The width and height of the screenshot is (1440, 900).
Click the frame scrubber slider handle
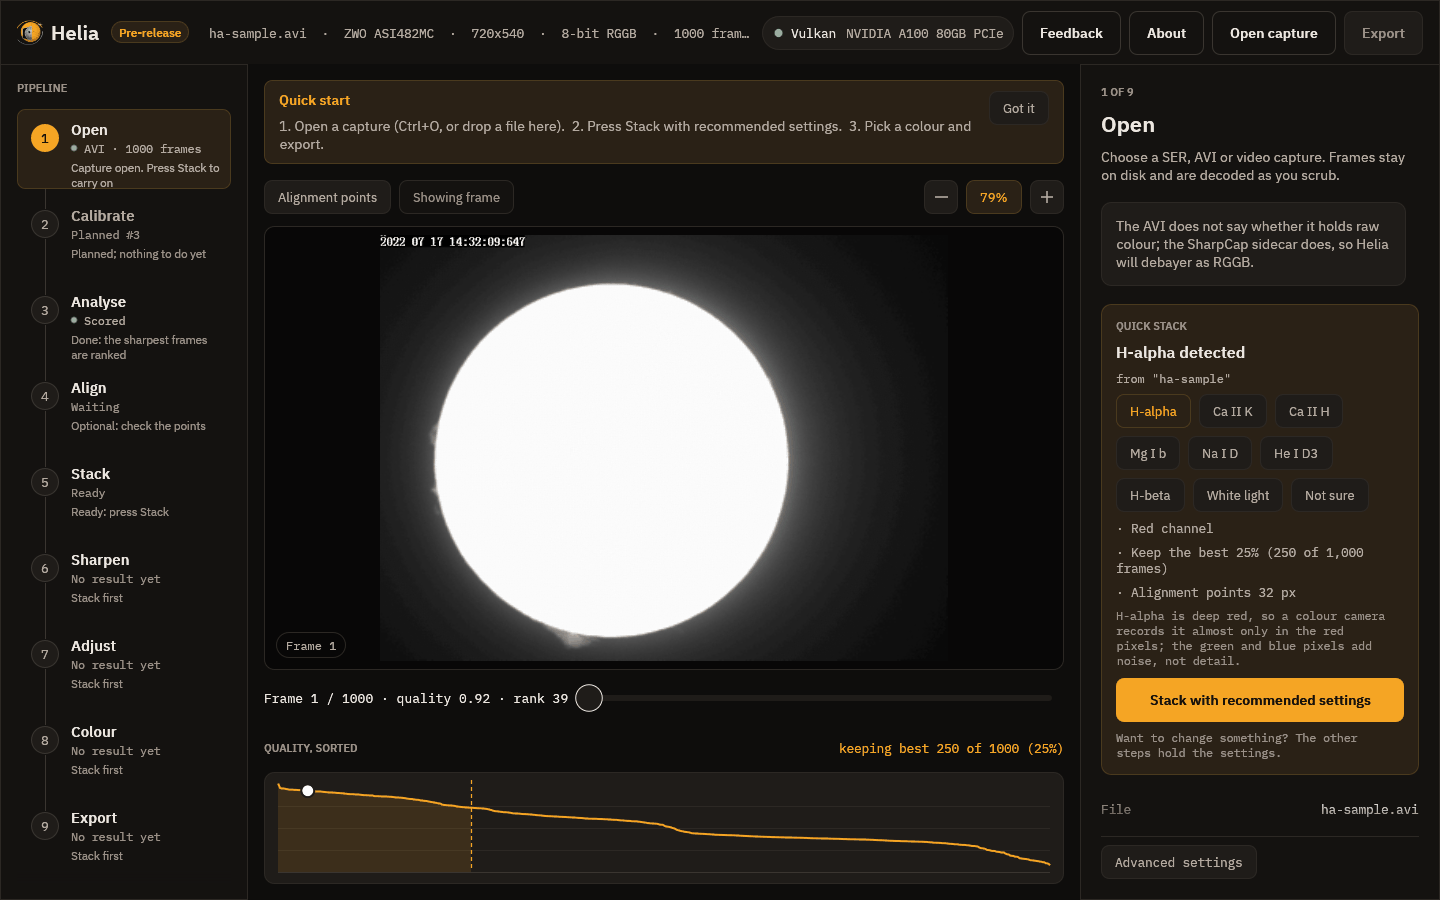589,698
